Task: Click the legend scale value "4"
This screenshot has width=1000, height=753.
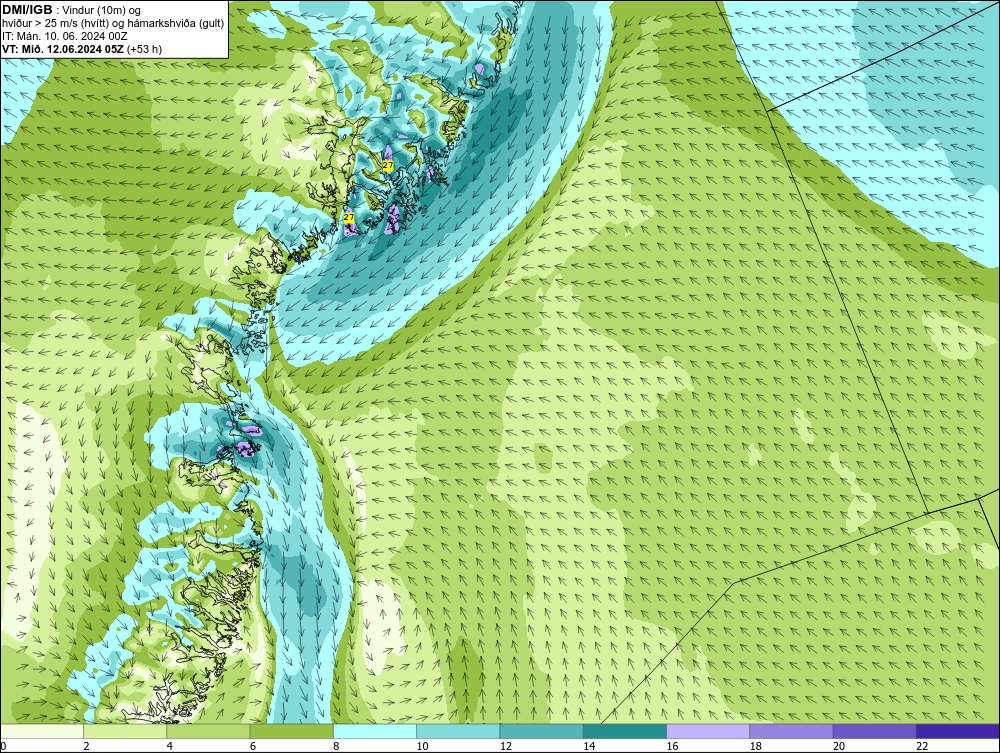Action: 170,746
